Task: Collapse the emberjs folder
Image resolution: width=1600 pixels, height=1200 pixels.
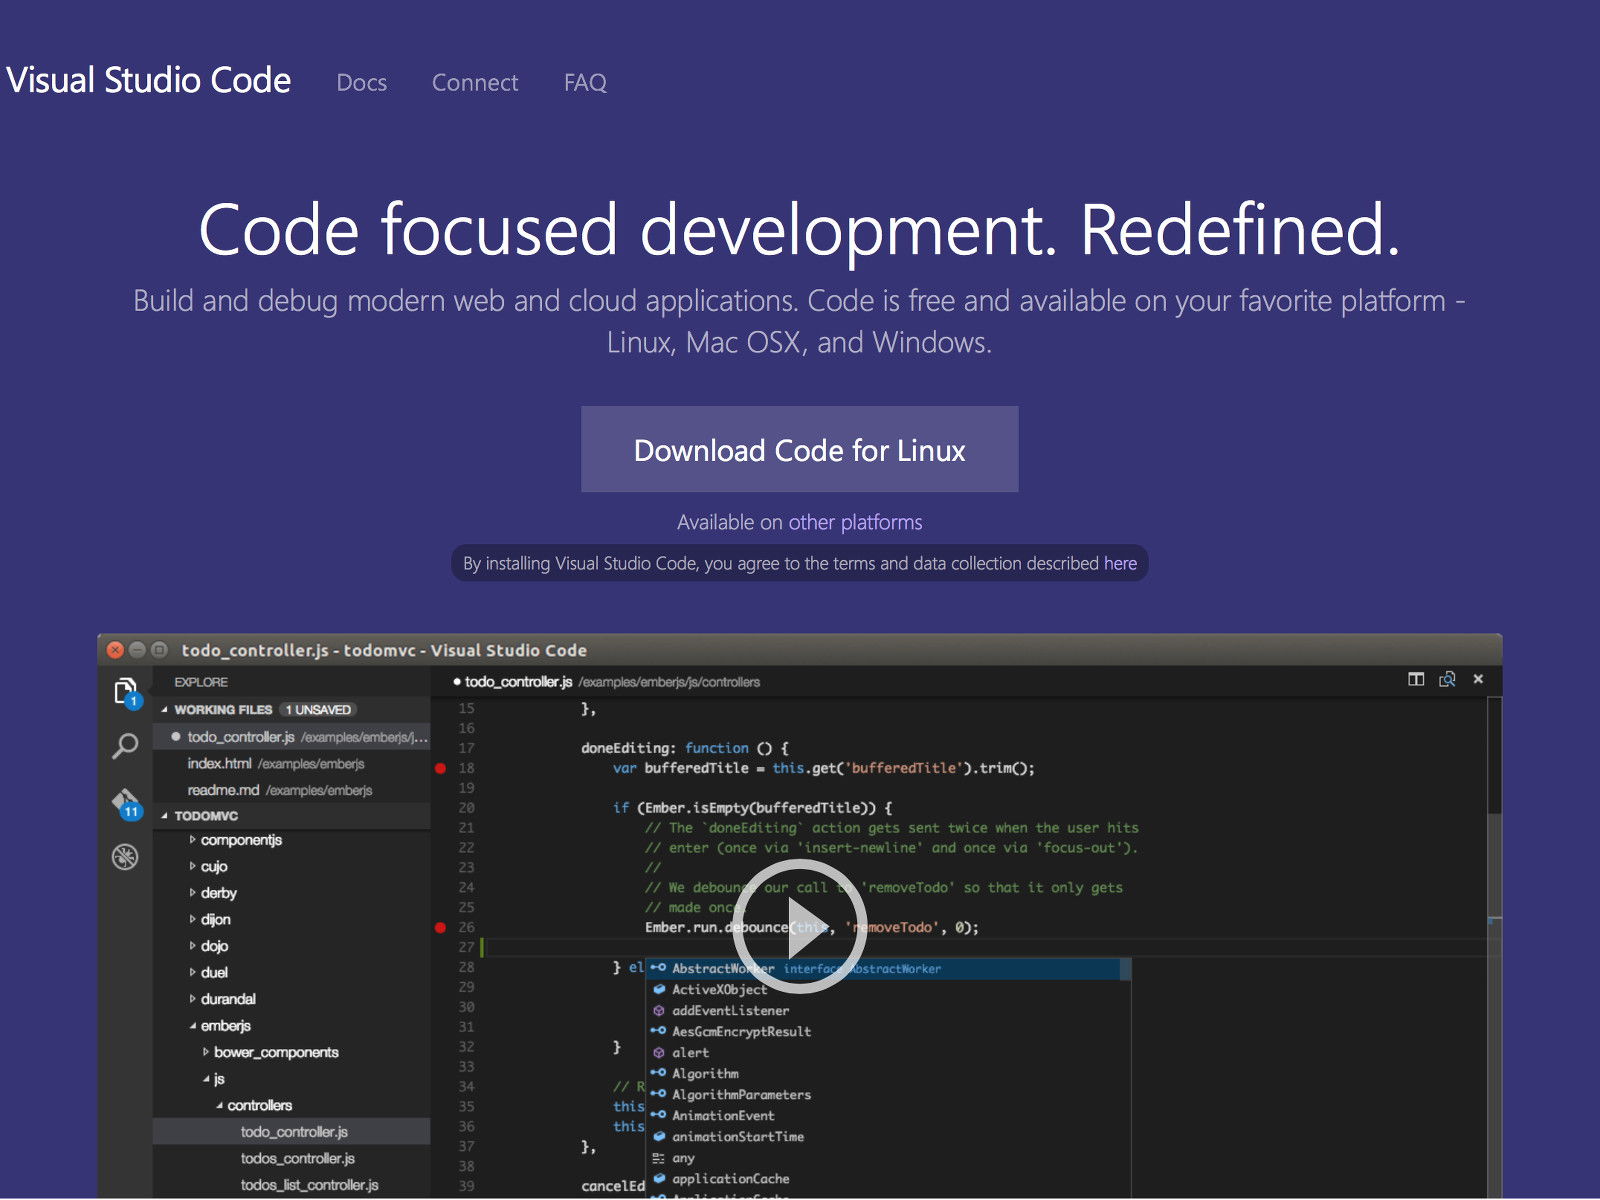Action: pyautogui.click(x=192, y=1025)
